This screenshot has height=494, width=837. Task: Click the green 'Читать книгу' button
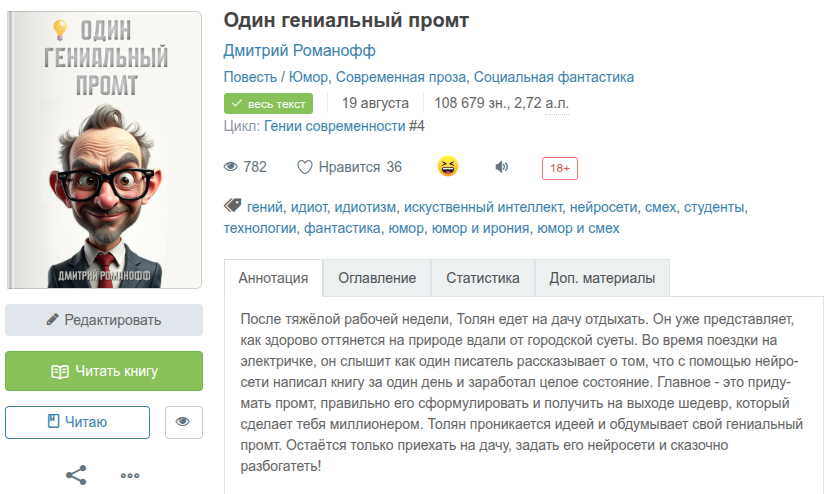tap(104, 371)
